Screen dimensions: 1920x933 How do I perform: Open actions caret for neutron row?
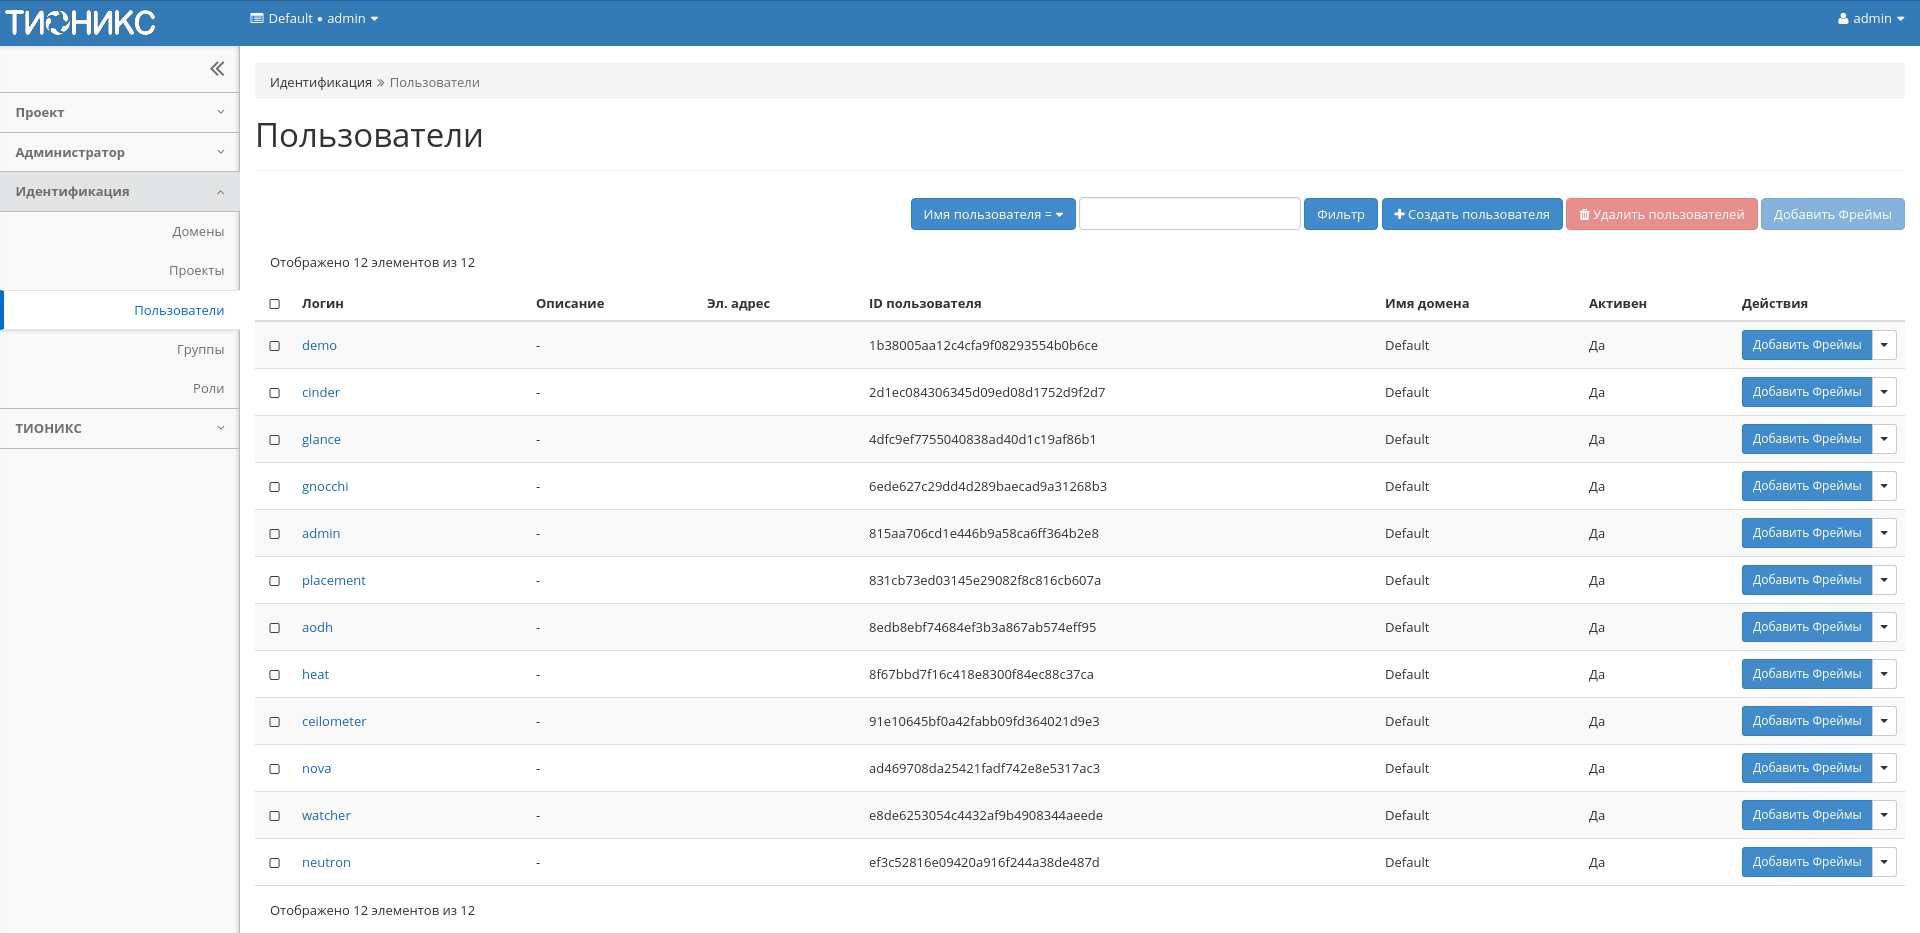tap(1884, 862)
